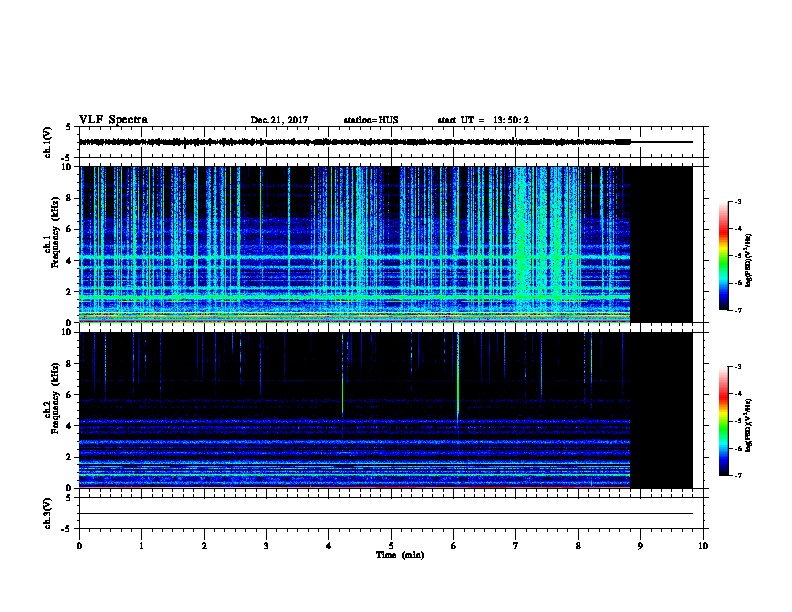Click time axis tick label "3"

266,546
